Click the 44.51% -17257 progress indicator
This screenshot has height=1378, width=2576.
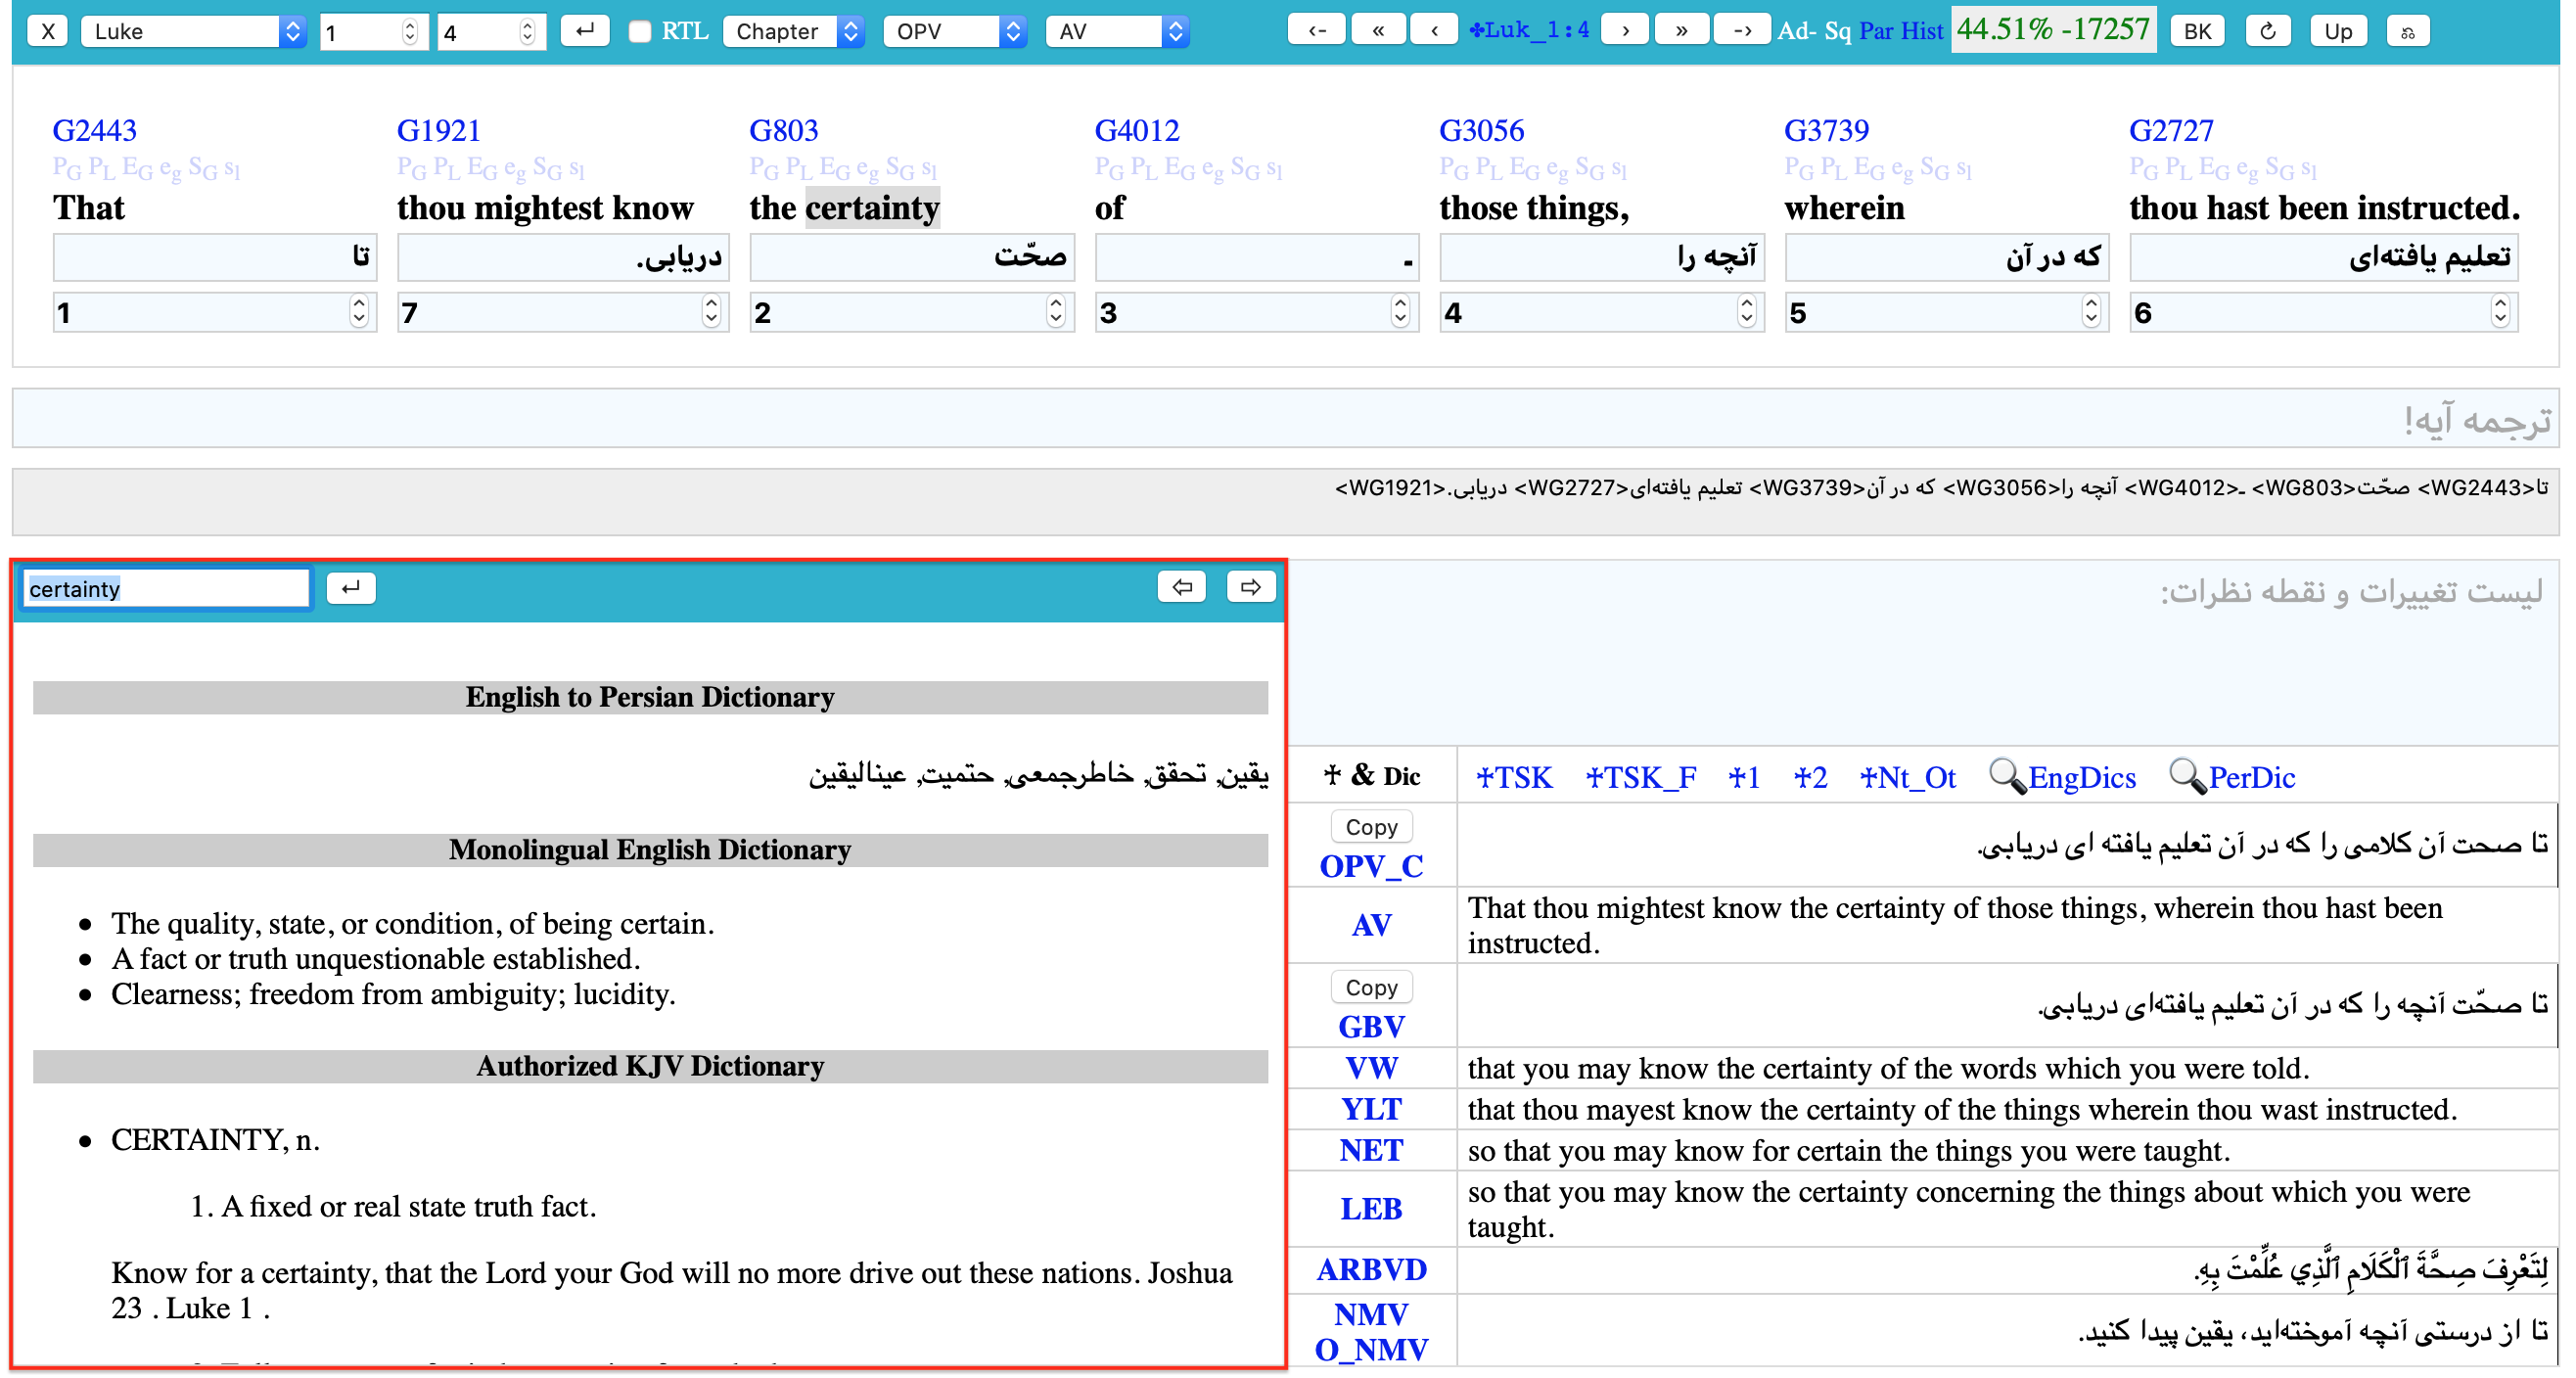pos(2053,30)
